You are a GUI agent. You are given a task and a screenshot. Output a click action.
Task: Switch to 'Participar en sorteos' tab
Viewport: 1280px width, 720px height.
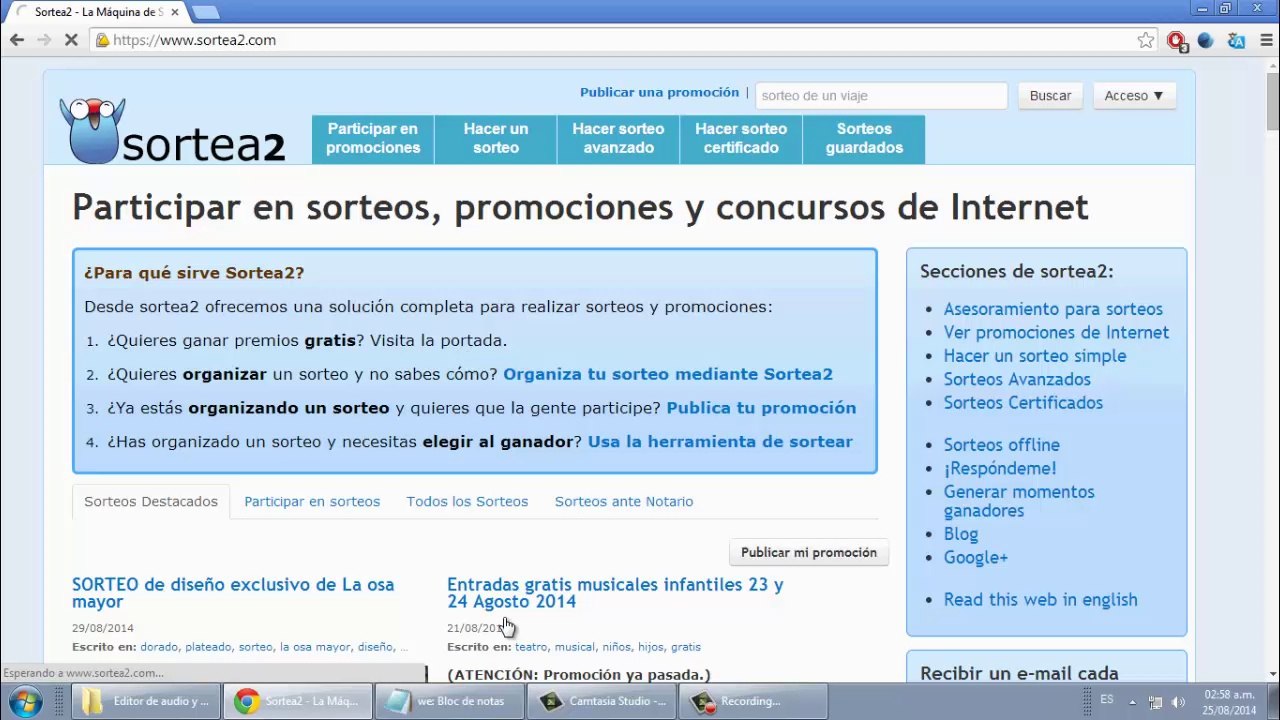[x=312, y=502]
